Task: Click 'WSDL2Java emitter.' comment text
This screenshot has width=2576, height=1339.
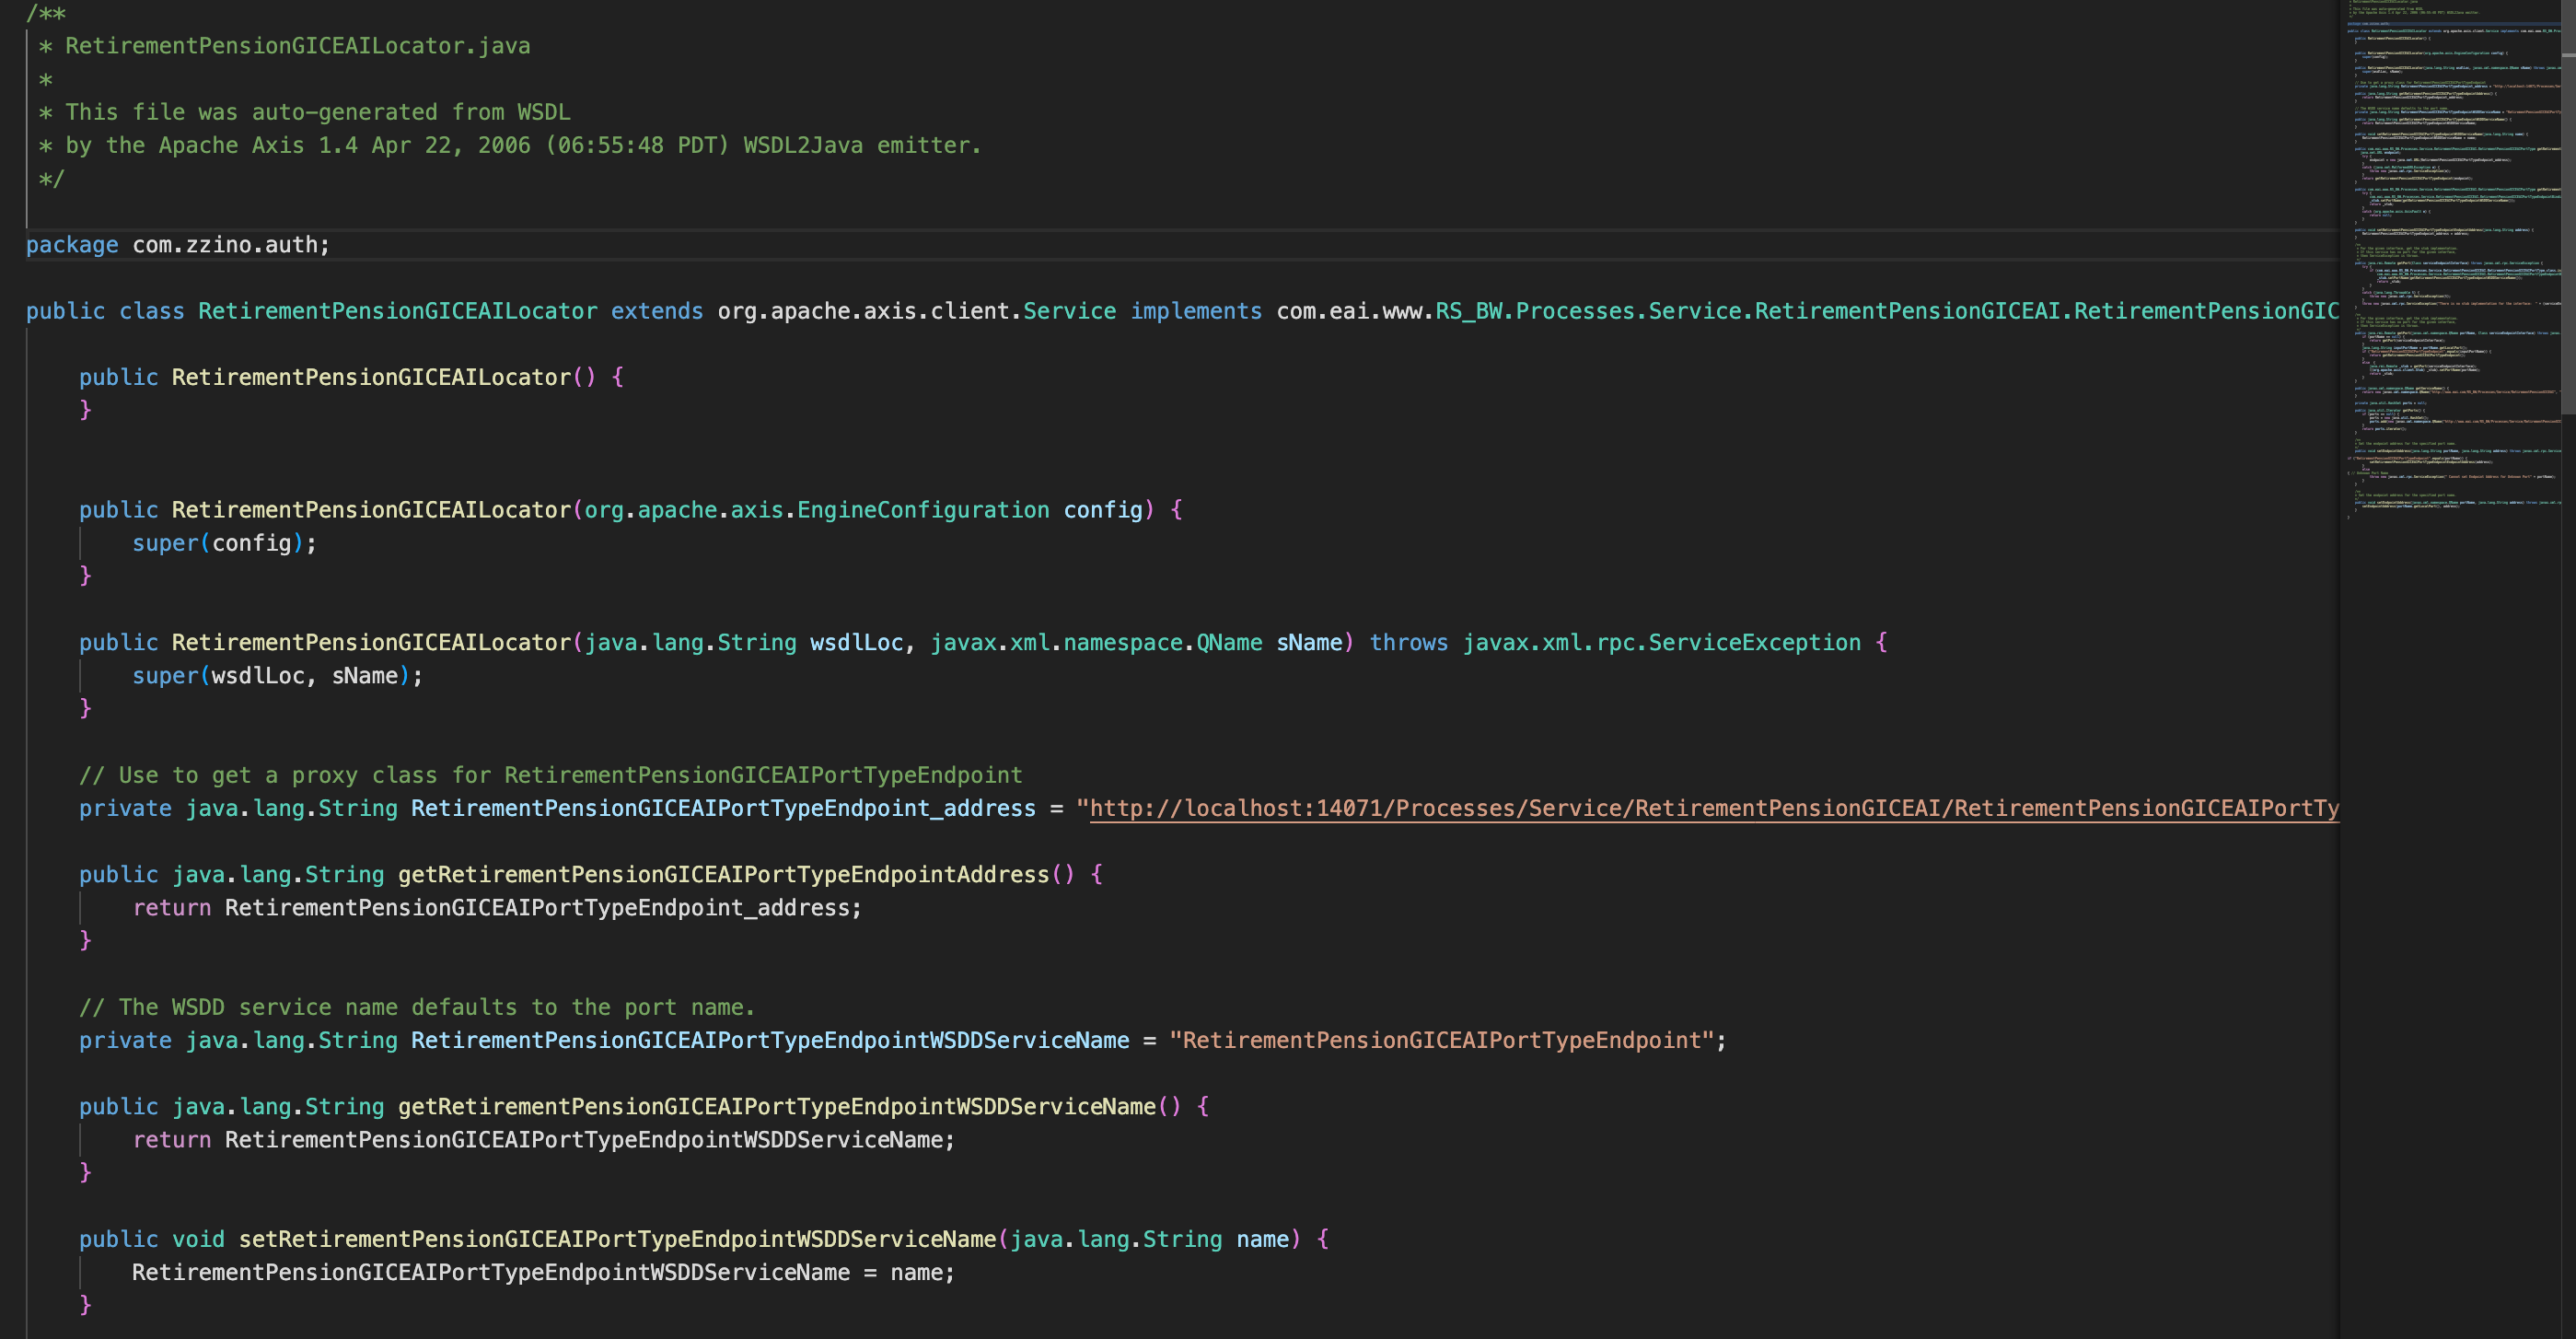Action: 862,145
